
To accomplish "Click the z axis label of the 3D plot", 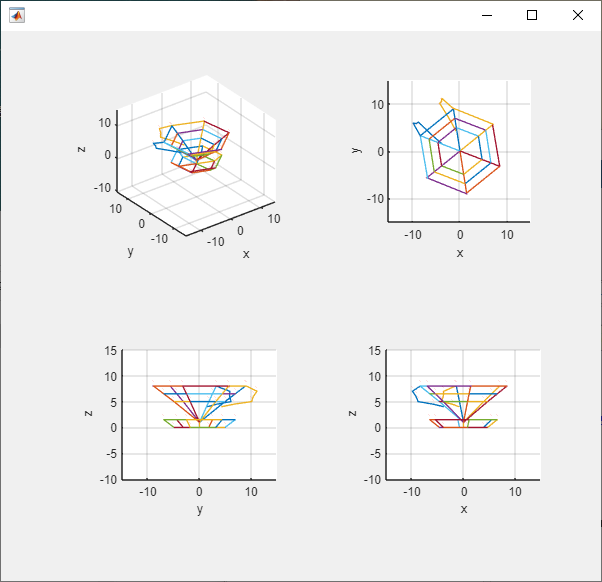I will tap(81, 149).
